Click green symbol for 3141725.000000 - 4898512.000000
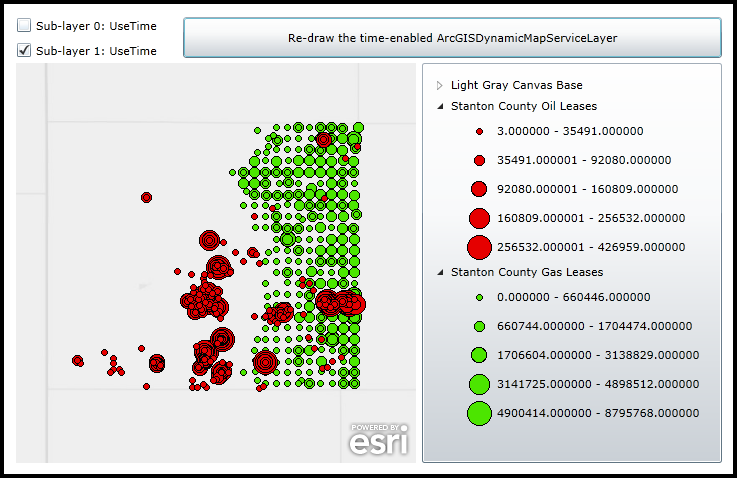 click(479, 384)
